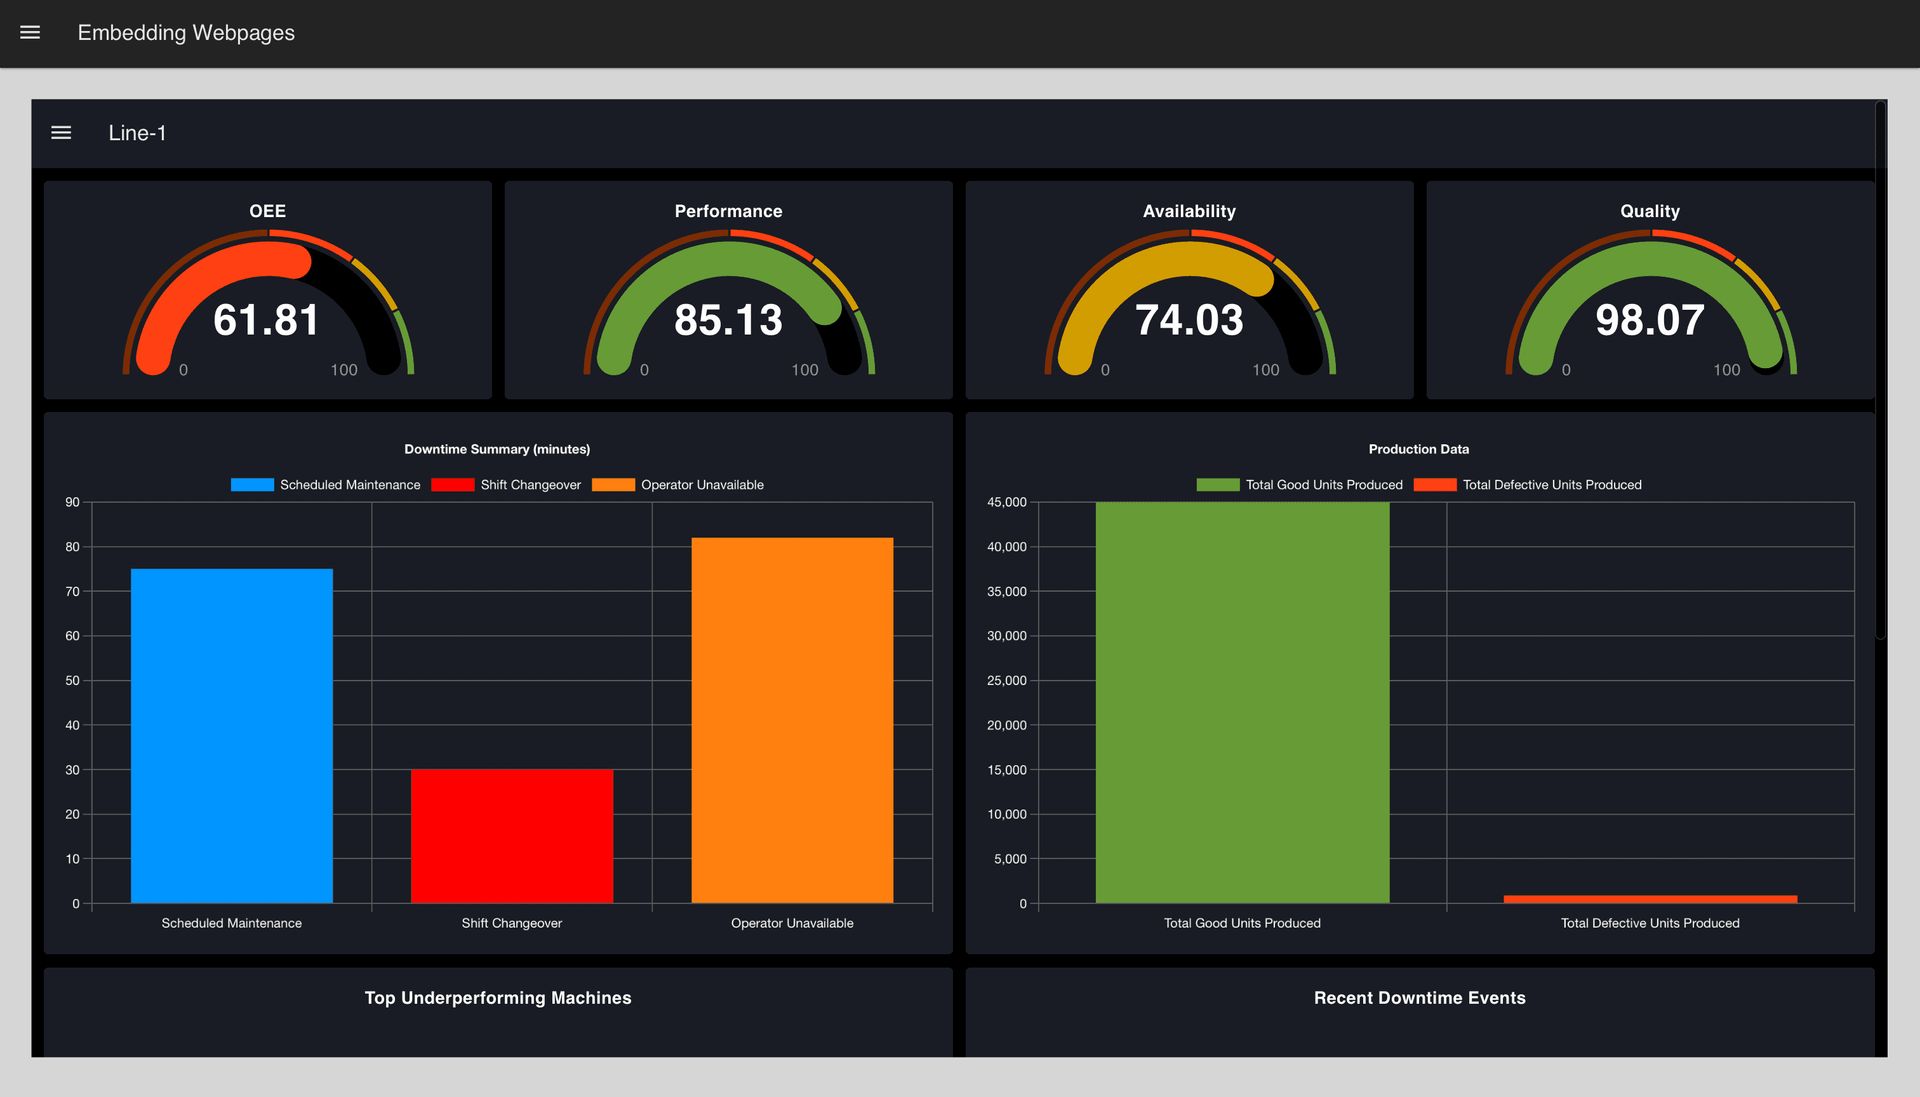Open the Line-1 dashboard menu
The width and height of the screenshot is (1920, 1097).
(x=61, y=132)
